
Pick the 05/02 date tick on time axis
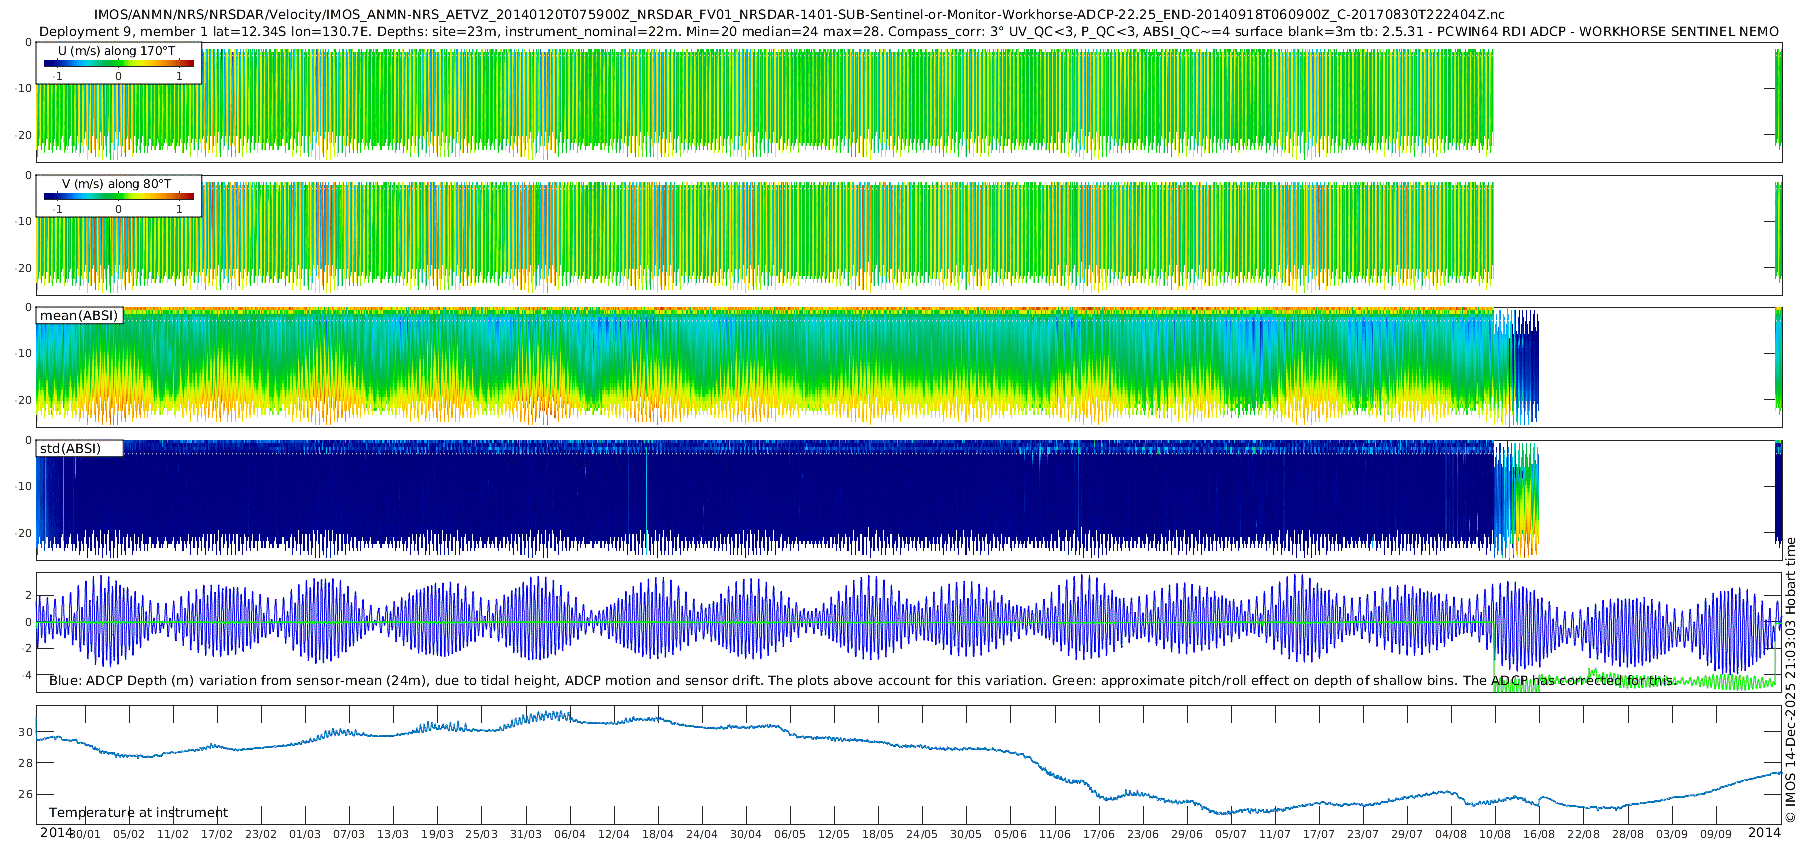click(x=129, y=834)
